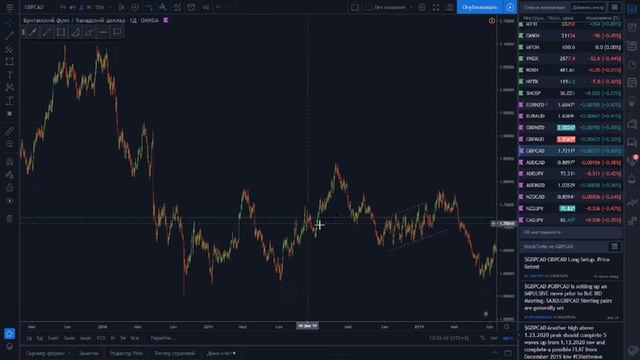Toggle the magnet mode

[9, 162]
